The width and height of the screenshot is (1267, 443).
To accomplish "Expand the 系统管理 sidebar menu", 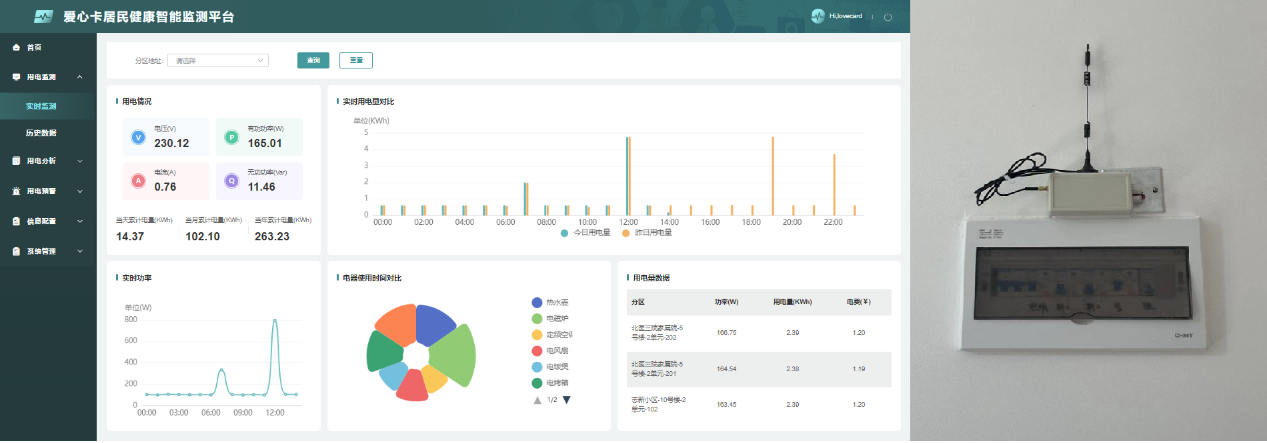I will [48, 251].
